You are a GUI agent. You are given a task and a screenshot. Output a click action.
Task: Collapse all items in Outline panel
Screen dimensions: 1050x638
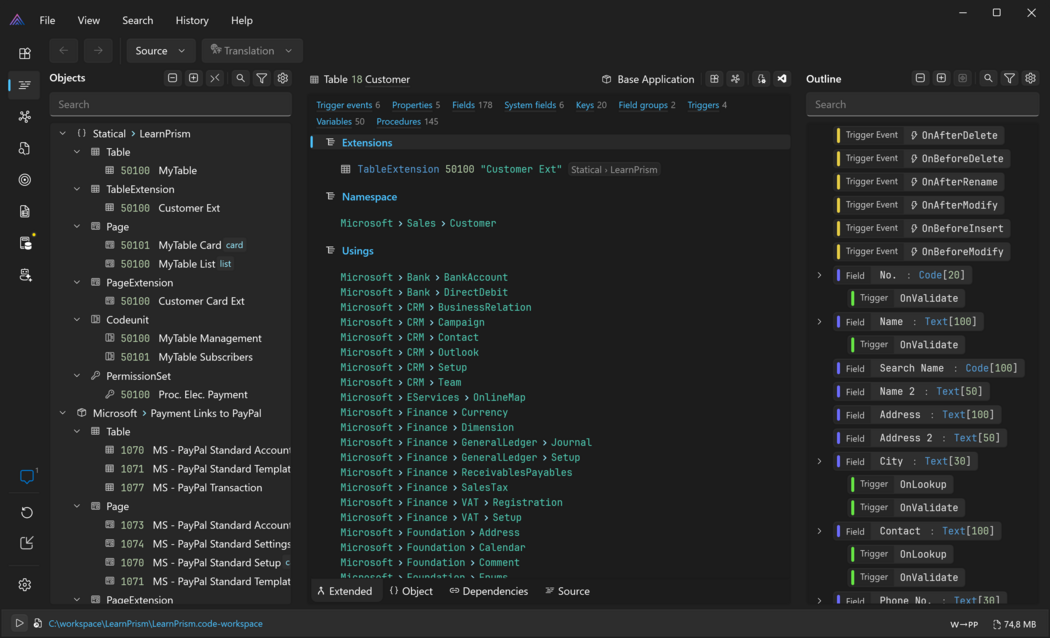click(920, 78)
